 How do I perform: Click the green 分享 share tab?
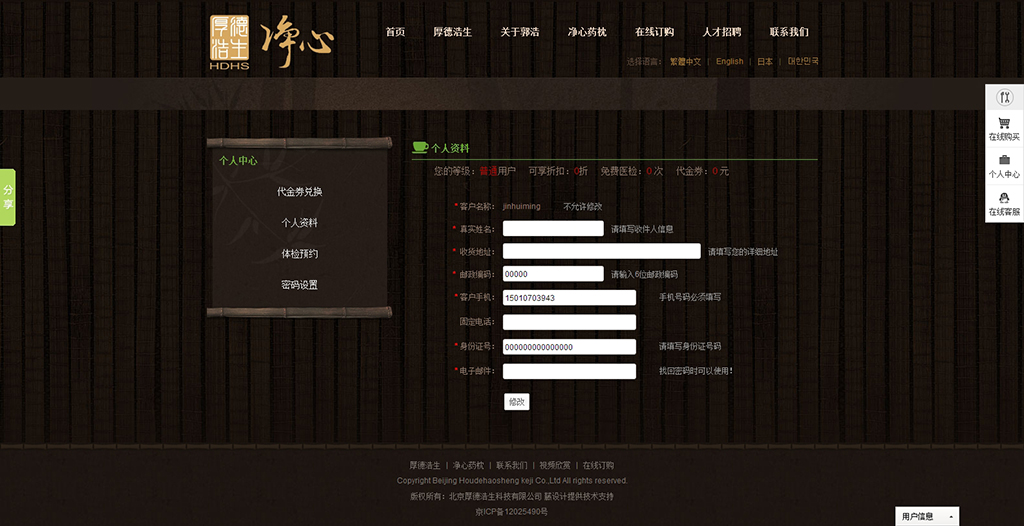[8, 197]
